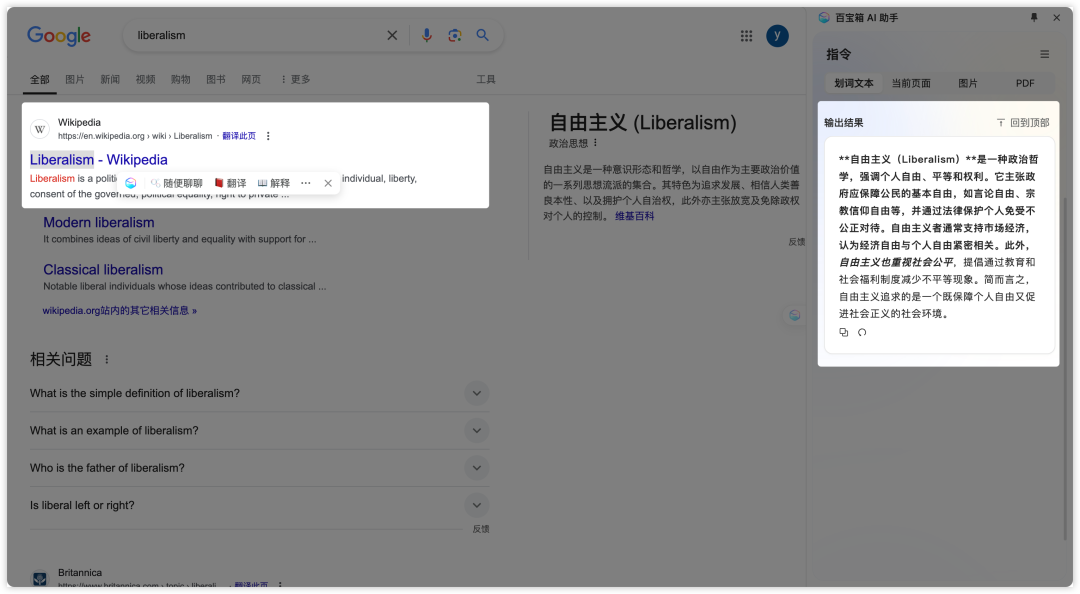Open wikipedia.org站内的其它相关信息 link

tap(120, 311)
